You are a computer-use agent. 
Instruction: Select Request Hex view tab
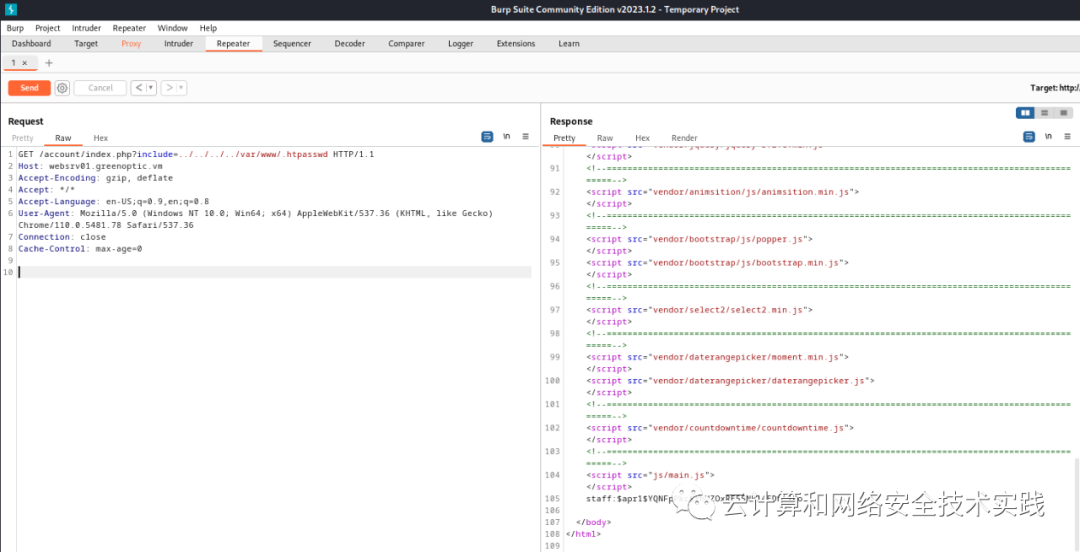point(101,138)
